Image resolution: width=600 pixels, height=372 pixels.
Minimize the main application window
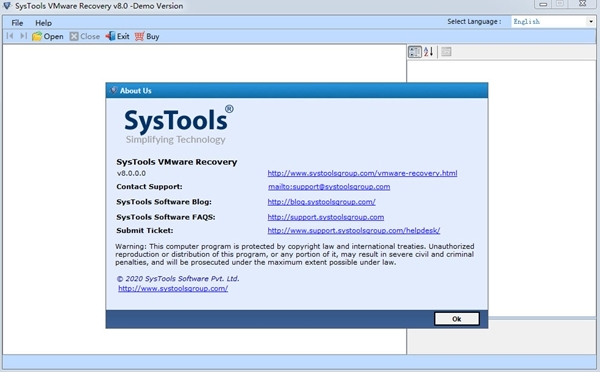[x=543, y=4]
